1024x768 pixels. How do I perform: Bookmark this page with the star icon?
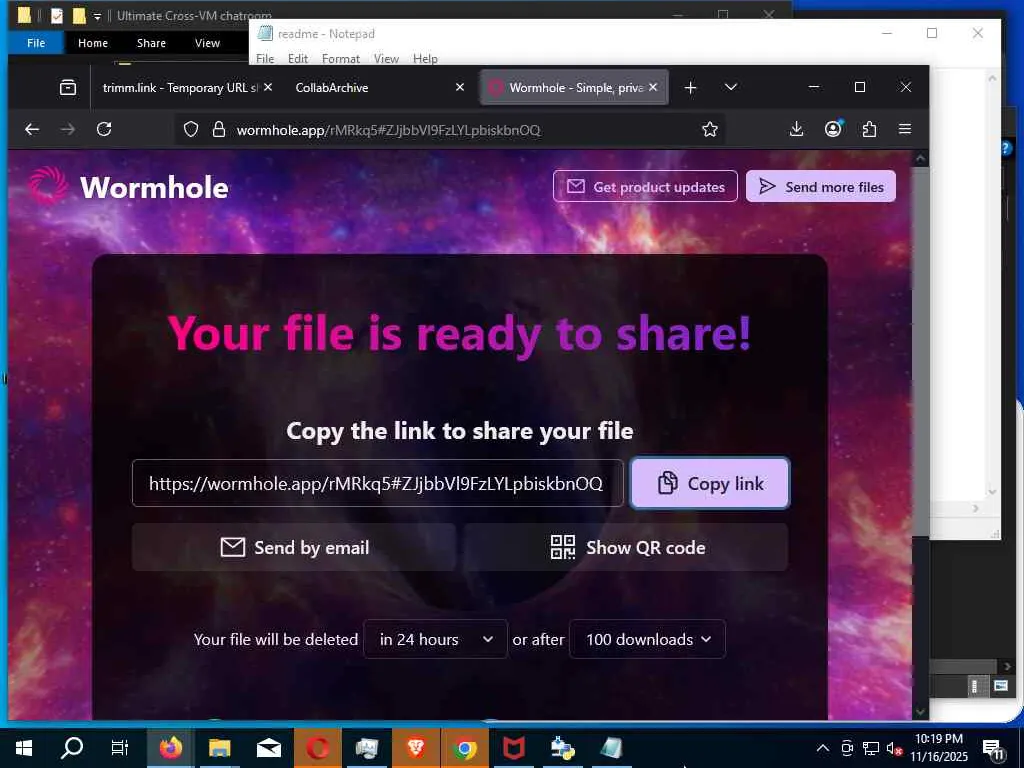coord(710,129)
